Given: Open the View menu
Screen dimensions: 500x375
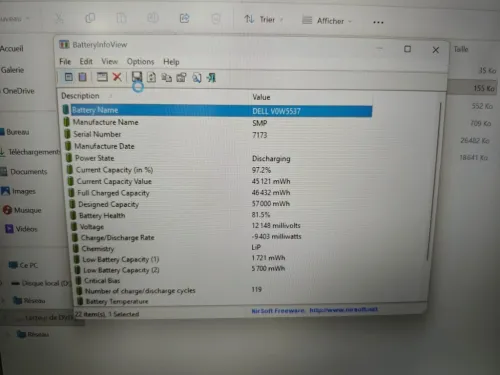Looking at the screenshot, I should (x=110, y=61).
